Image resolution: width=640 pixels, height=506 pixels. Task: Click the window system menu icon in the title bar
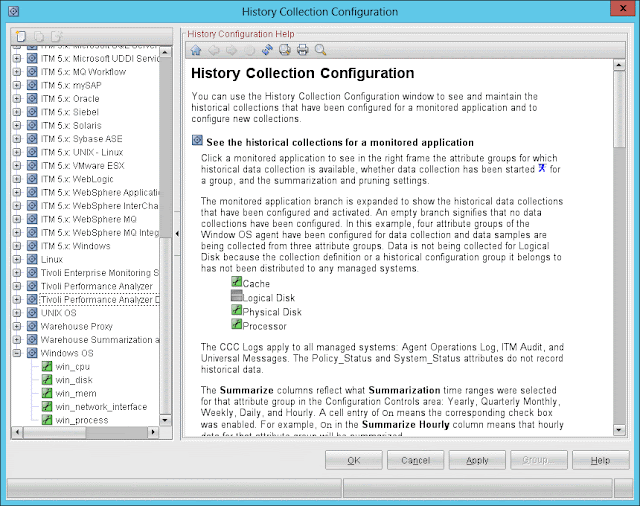13,11
